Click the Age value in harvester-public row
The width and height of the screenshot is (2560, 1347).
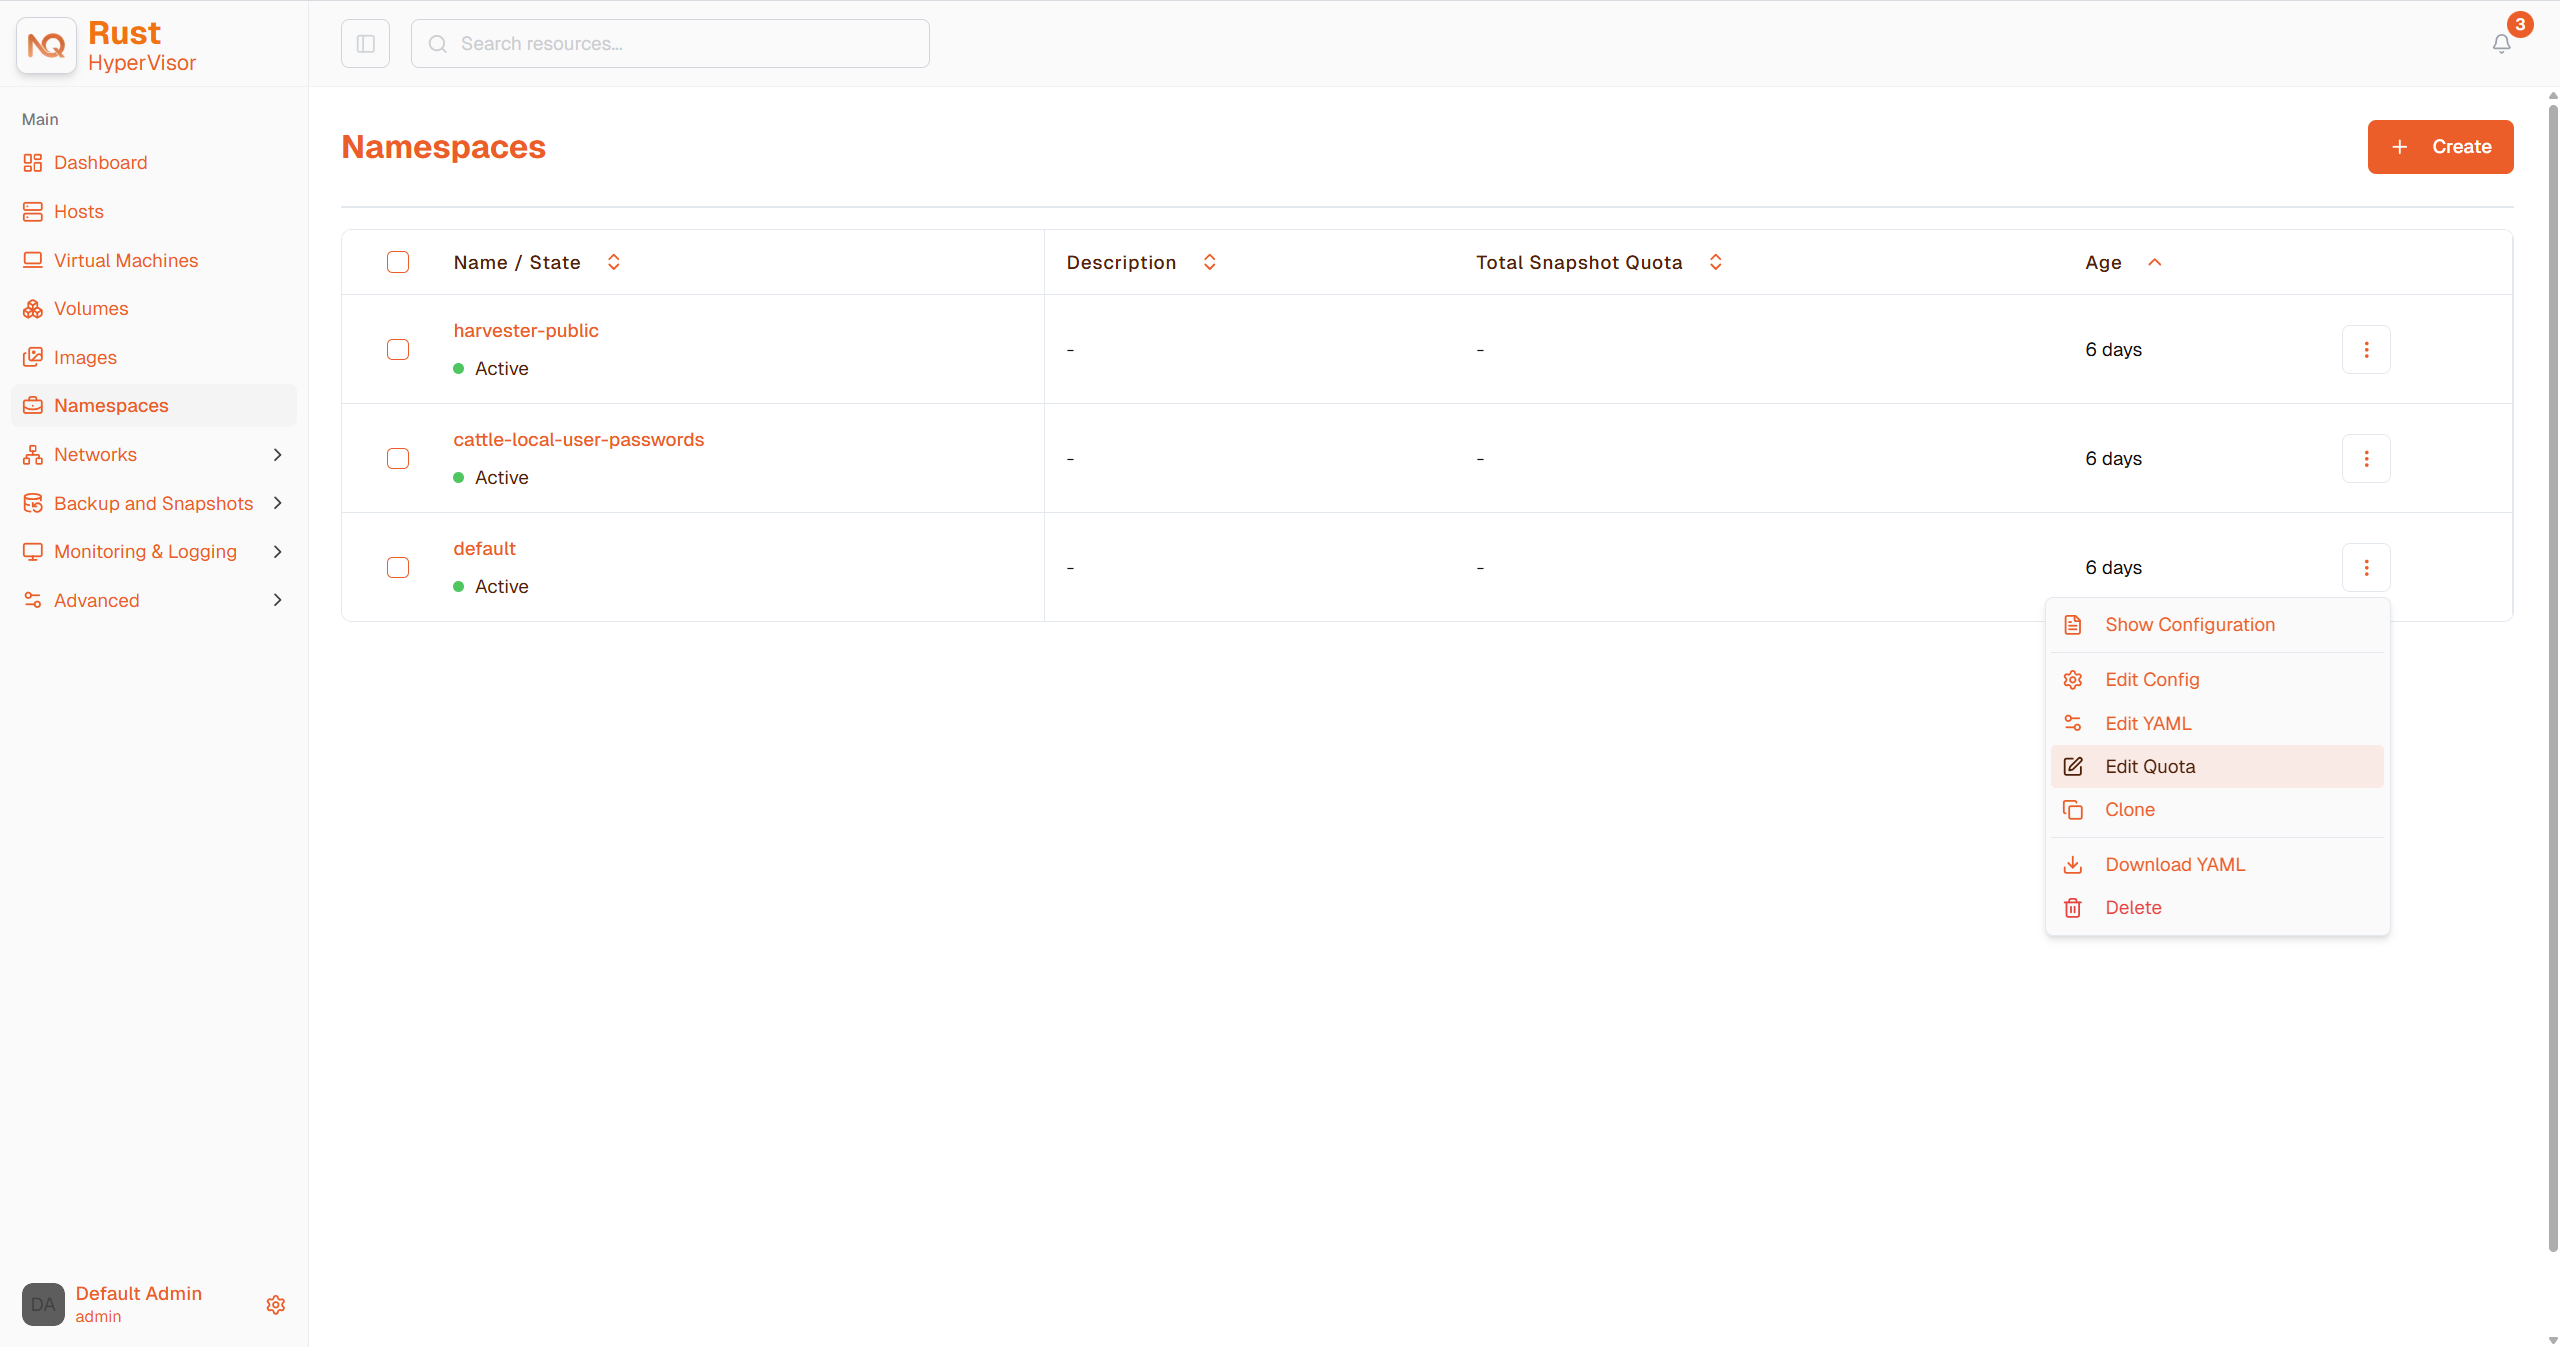2113,350
